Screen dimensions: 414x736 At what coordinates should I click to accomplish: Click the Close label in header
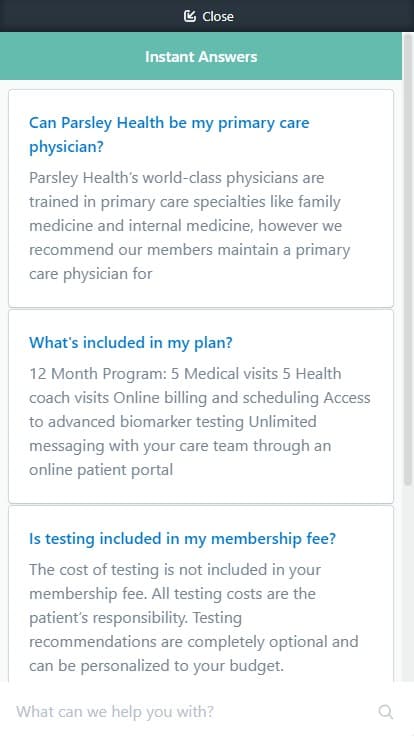pos(218,16)
